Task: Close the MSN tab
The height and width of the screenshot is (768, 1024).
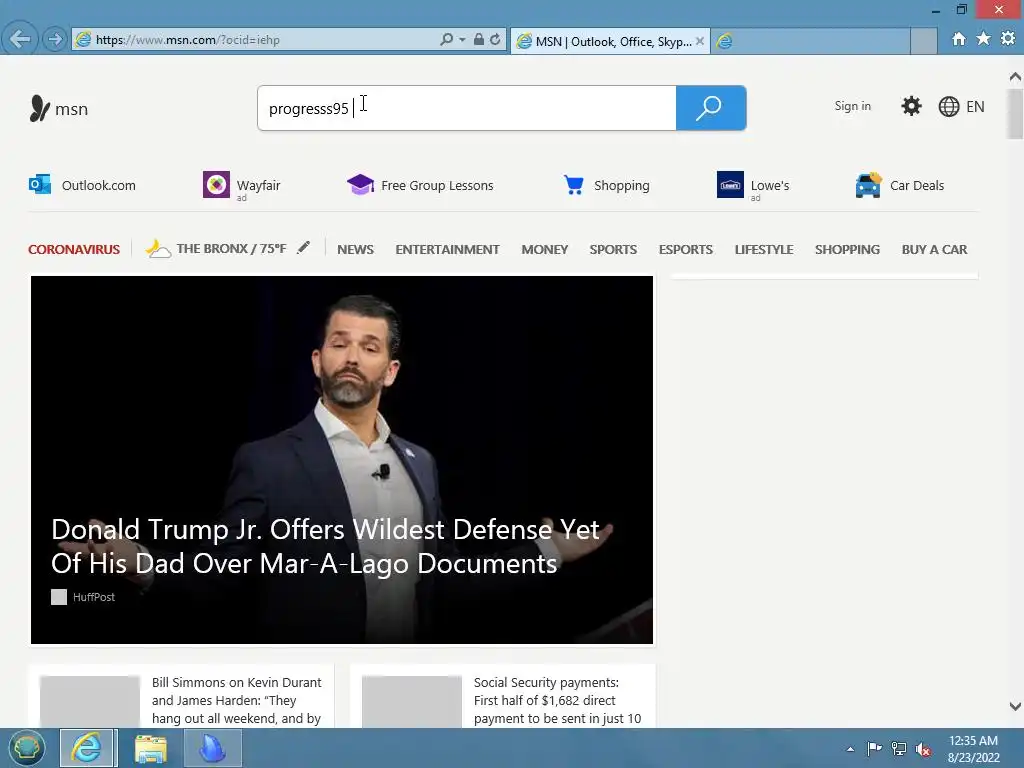Action: 699,41
